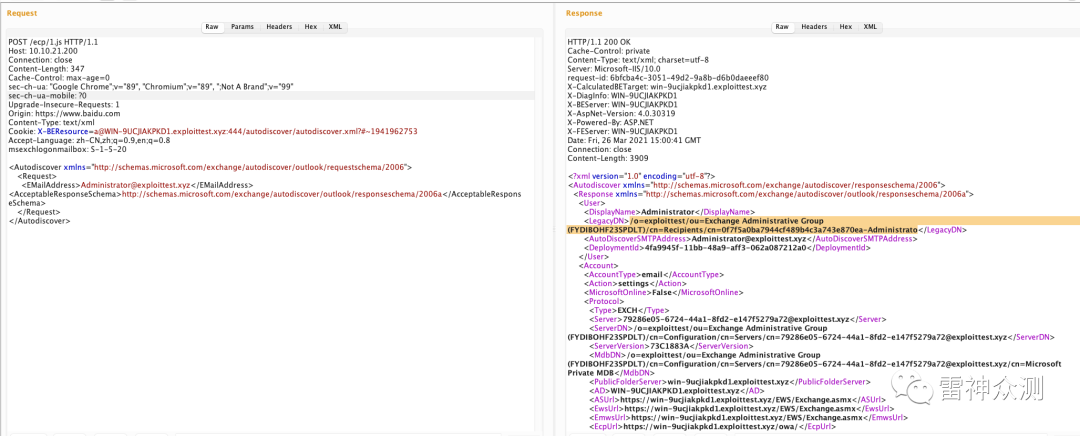1080x436 pixels.
Task: Click the 'X-BEServer: WIN-9UCJIAKPKD1' header
Action: pos(623,105)
